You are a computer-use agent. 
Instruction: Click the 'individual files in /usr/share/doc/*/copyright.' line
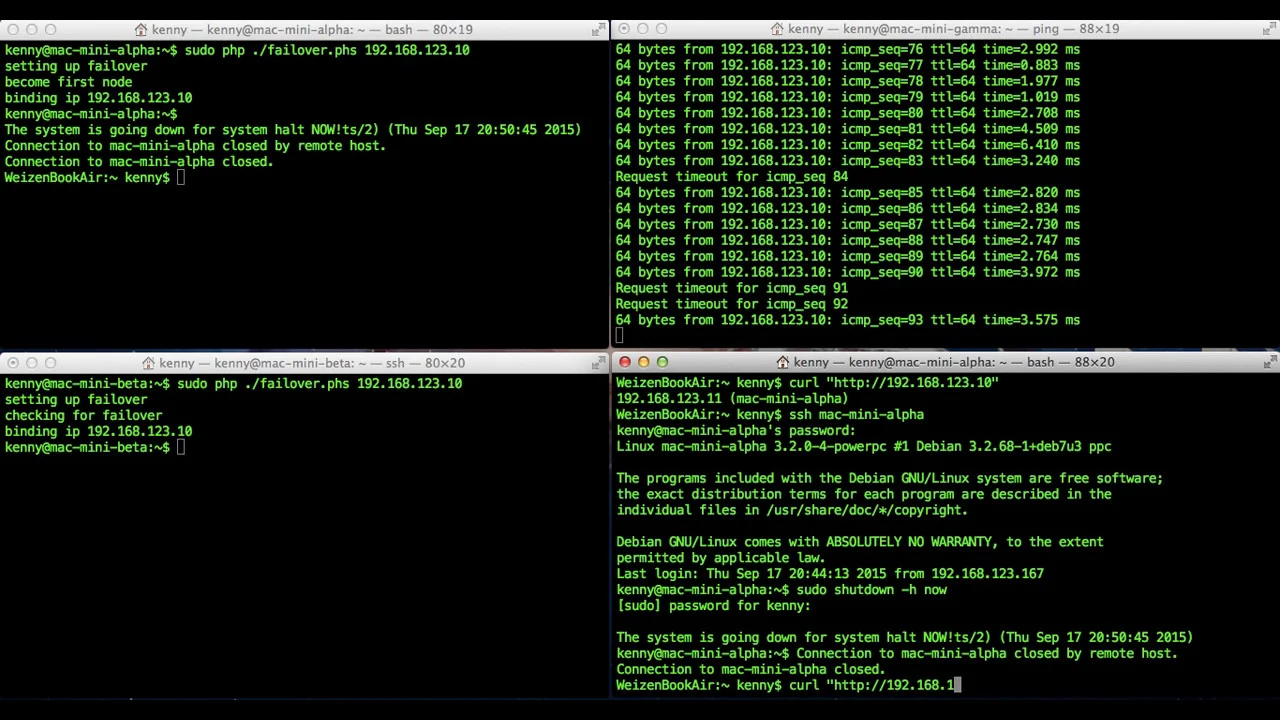792,510
